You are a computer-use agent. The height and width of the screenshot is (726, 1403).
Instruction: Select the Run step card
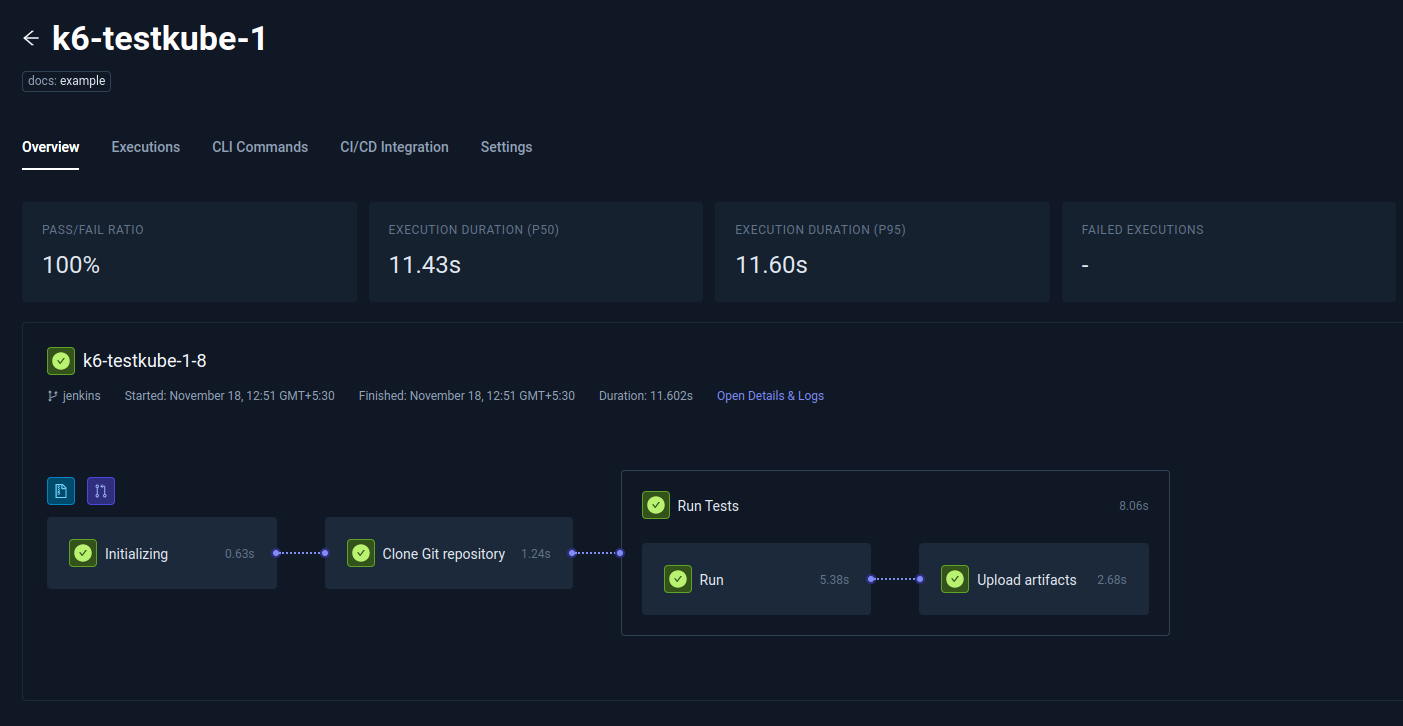pyautogui.click(x=756, y=579)
